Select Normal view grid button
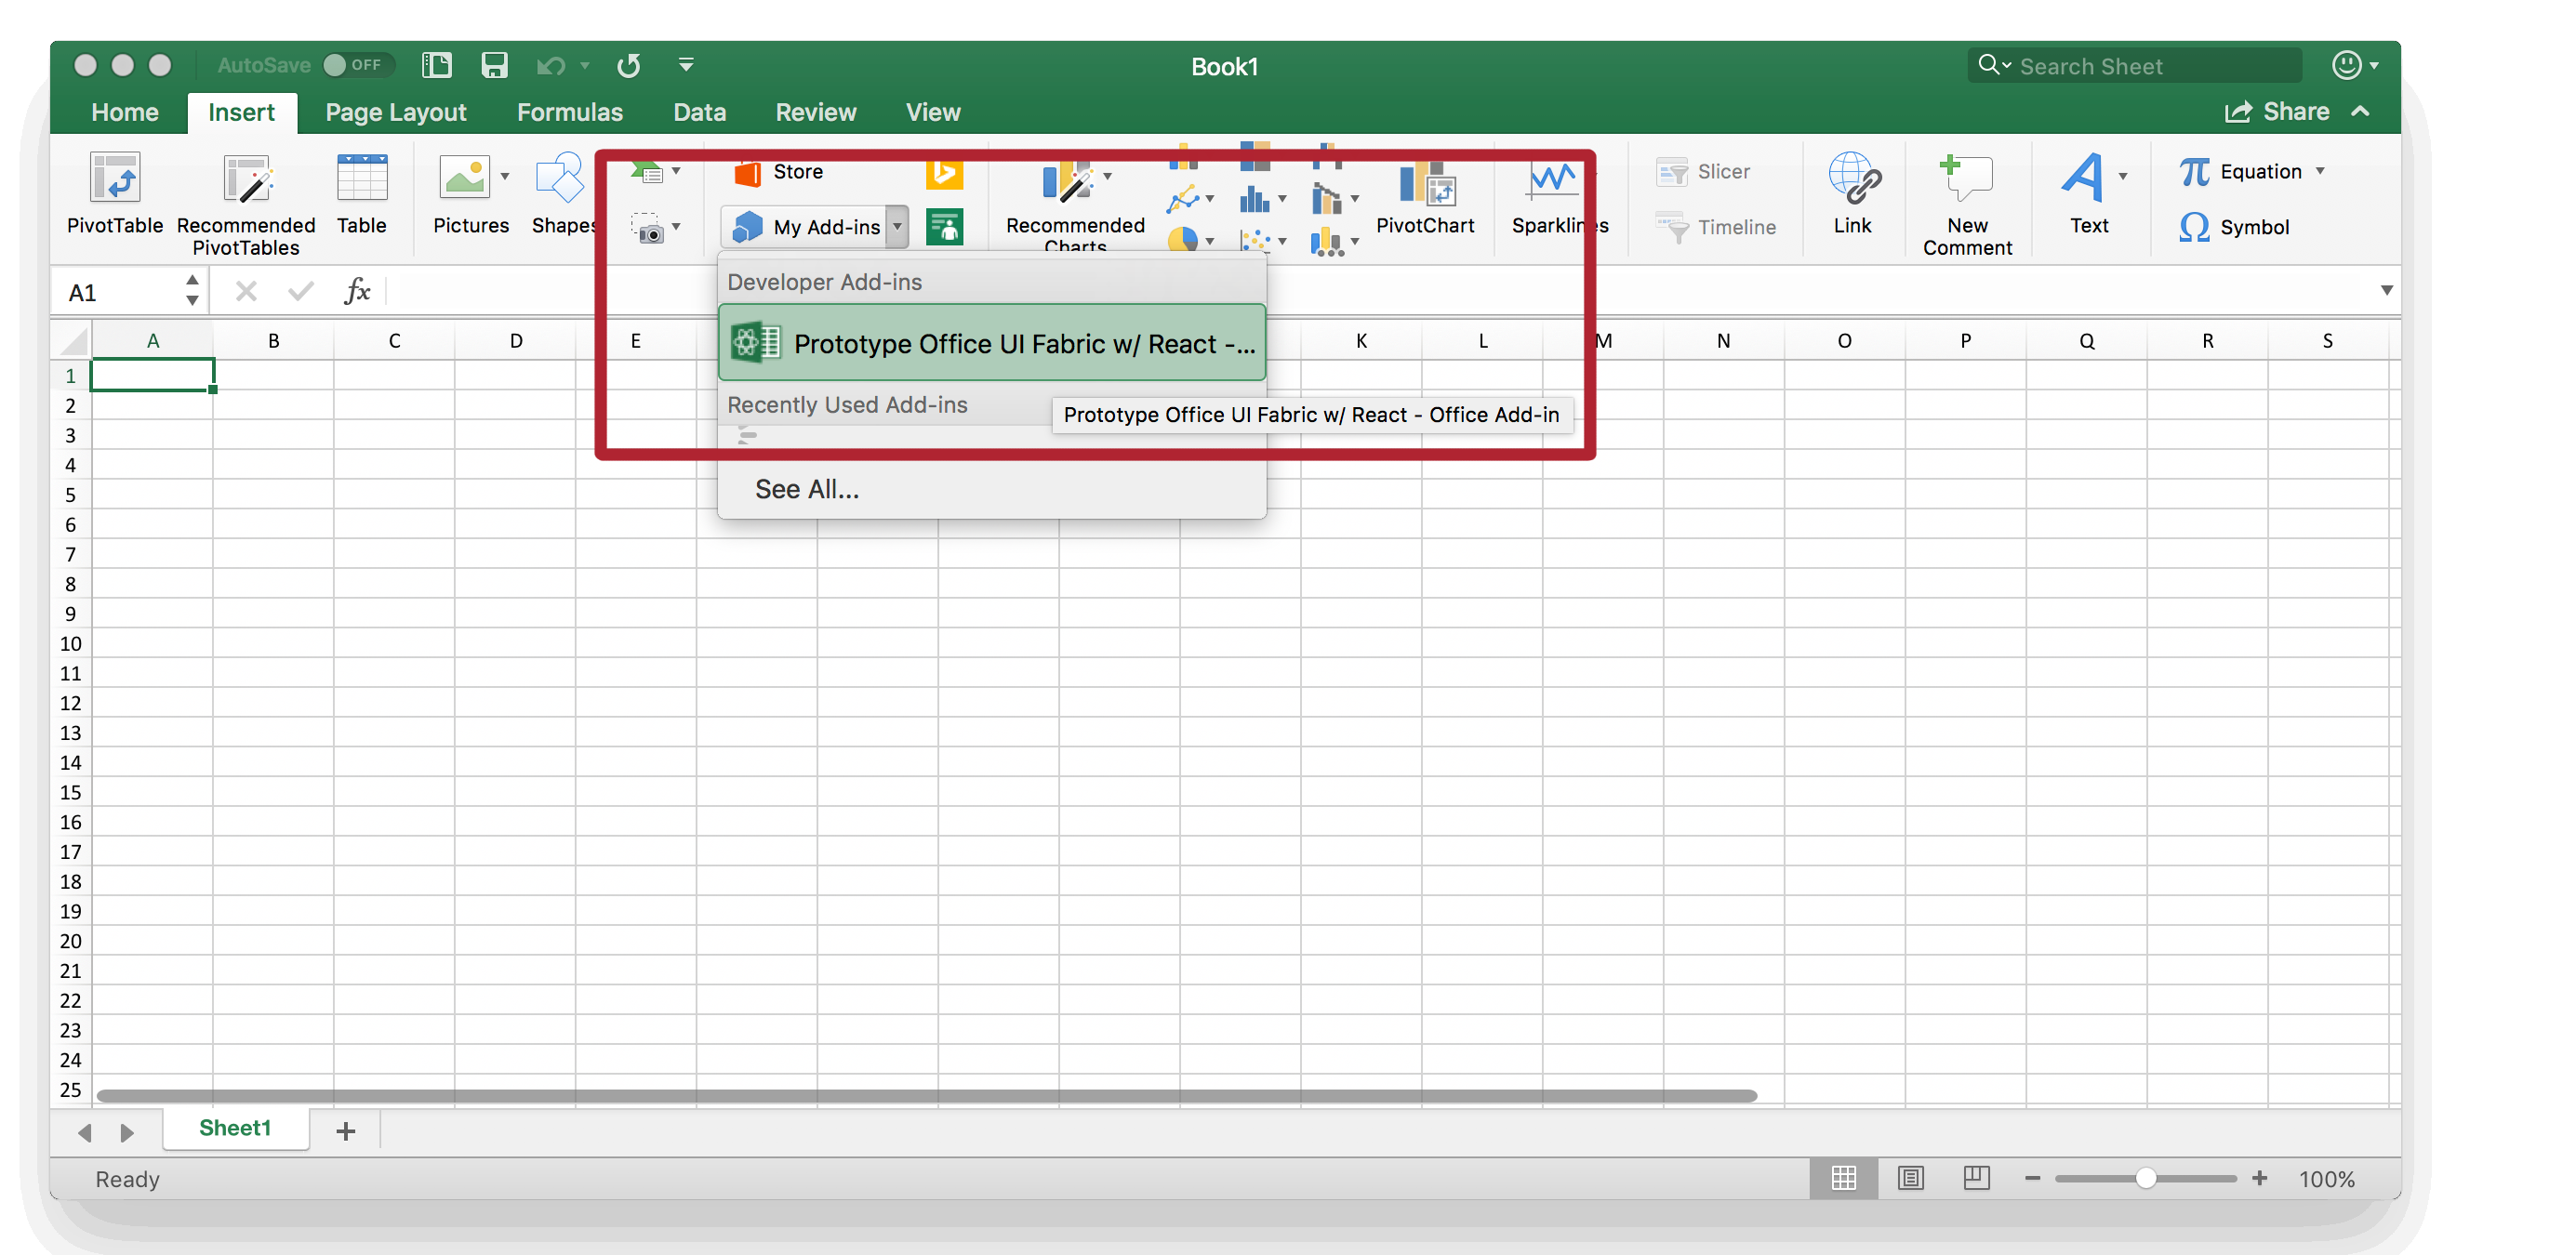The height and width of the screenshot is (1255, 2576). [x=1843, y=1178]
